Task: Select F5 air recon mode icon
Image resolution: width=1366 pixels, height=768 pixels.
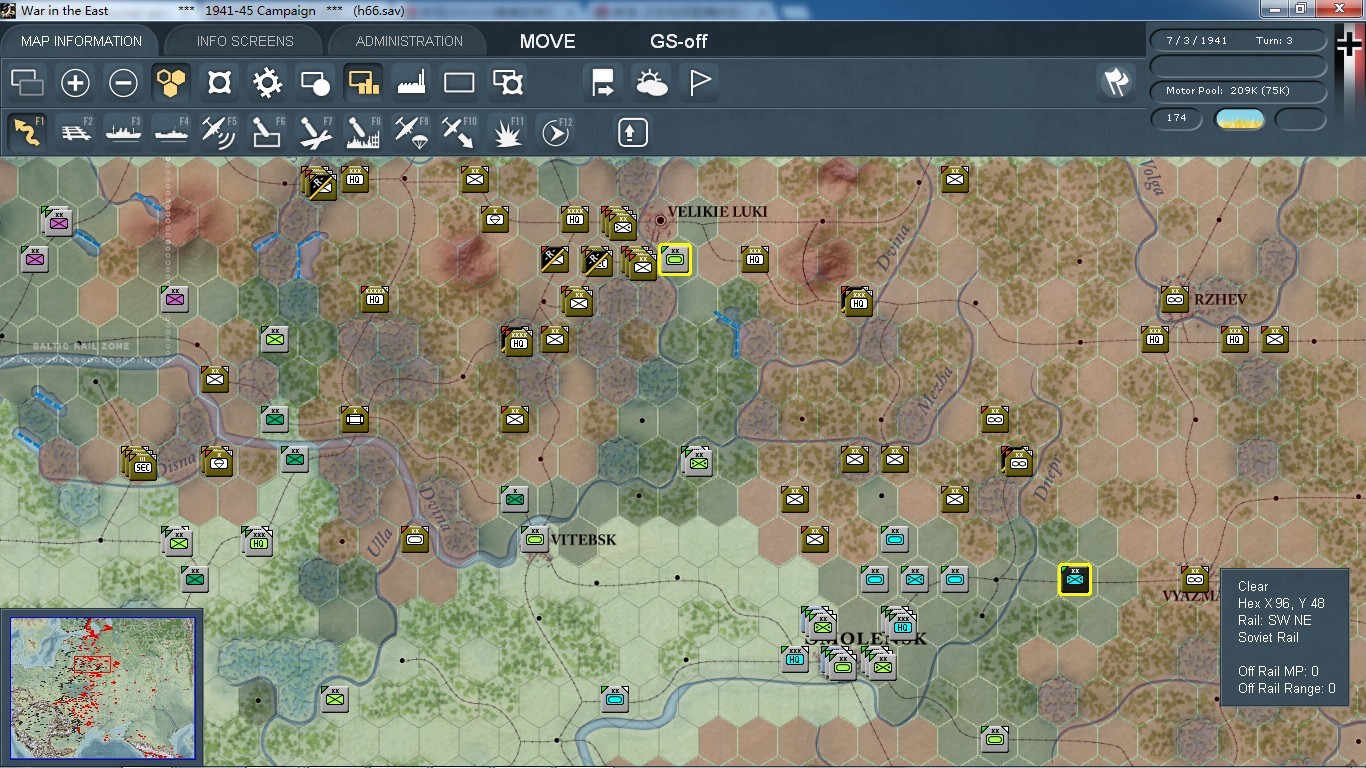Action: [219, 132]
